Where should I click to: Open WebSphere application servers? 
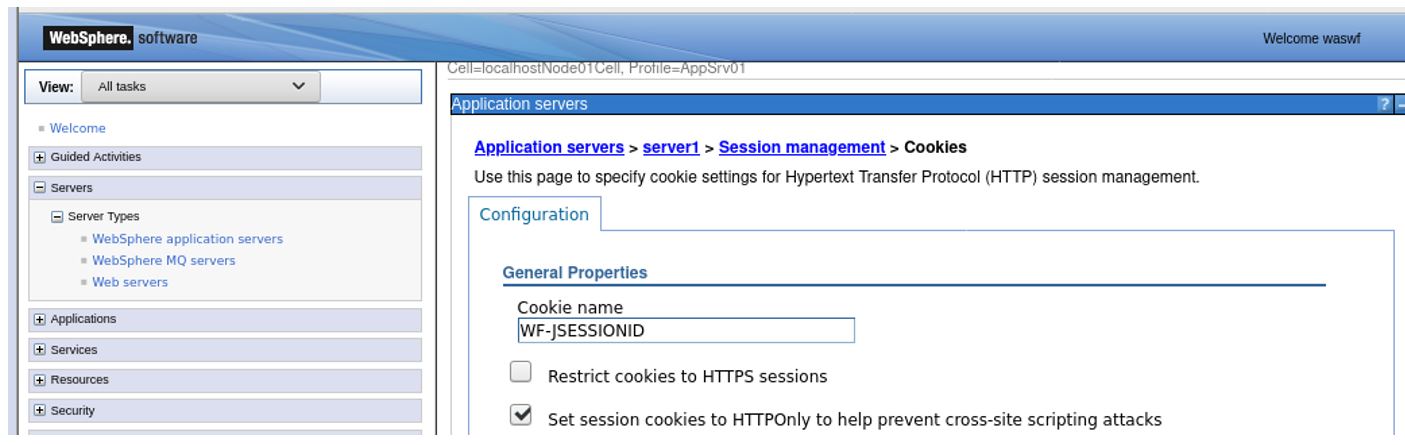[187, 239]
